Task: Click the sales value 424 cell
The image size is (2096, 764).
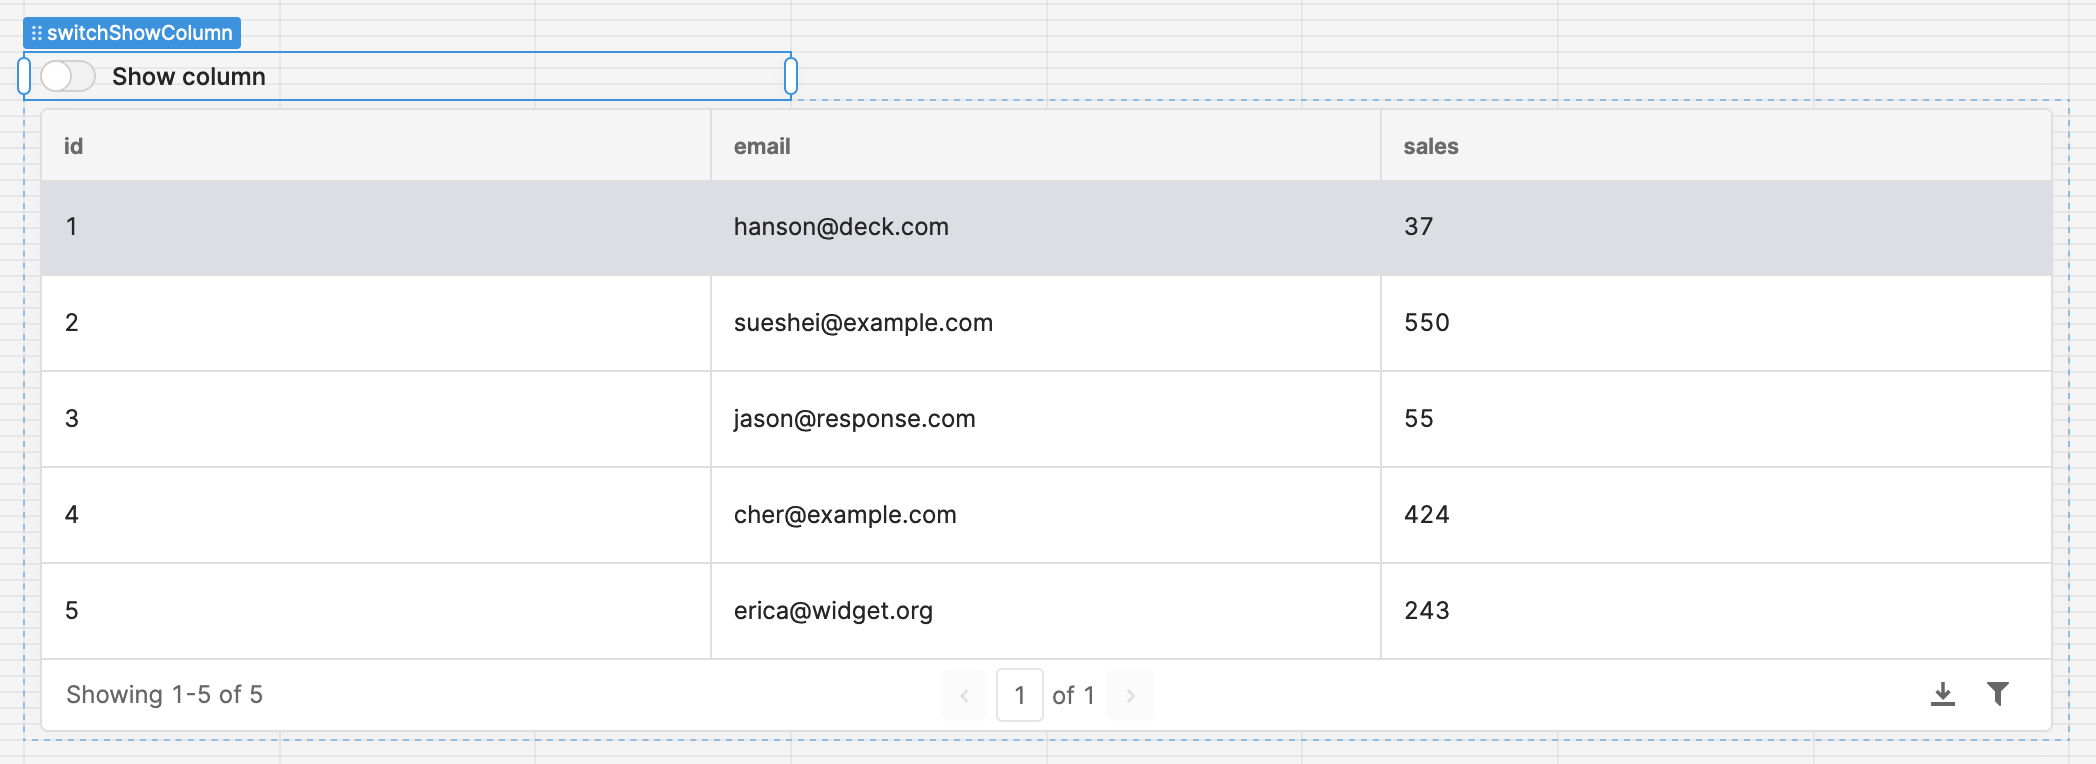Action: (x=1426, y=515)
